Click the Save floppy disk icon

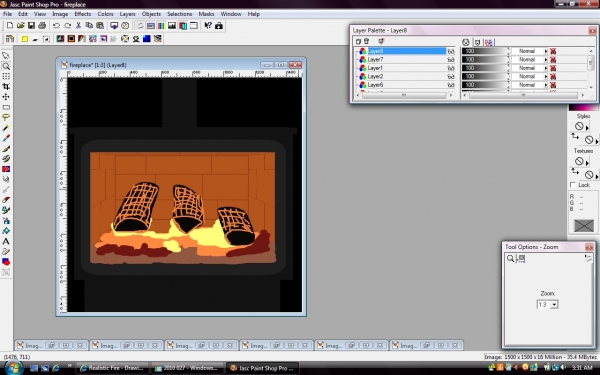click(31, 26)
